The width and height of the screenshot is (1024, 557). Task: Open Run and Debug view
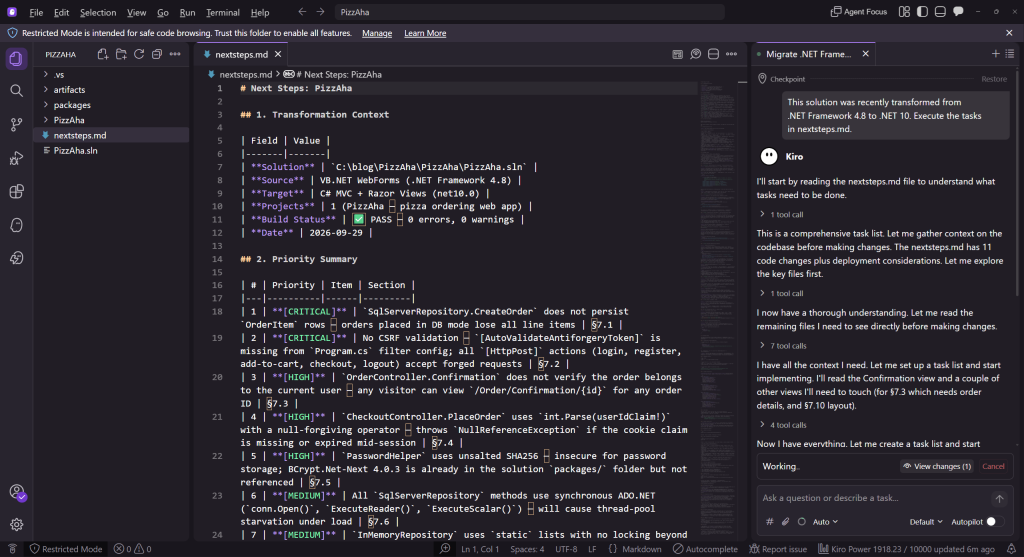pyautogui.click(x=16, y=158)
